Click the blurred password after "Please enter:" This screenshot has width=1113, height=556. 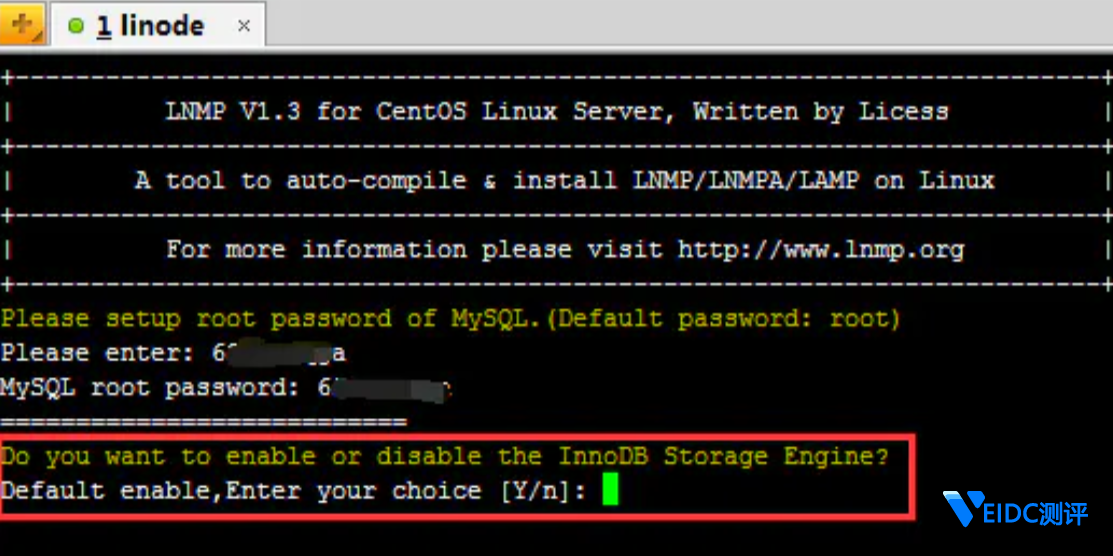pos(278,353)
